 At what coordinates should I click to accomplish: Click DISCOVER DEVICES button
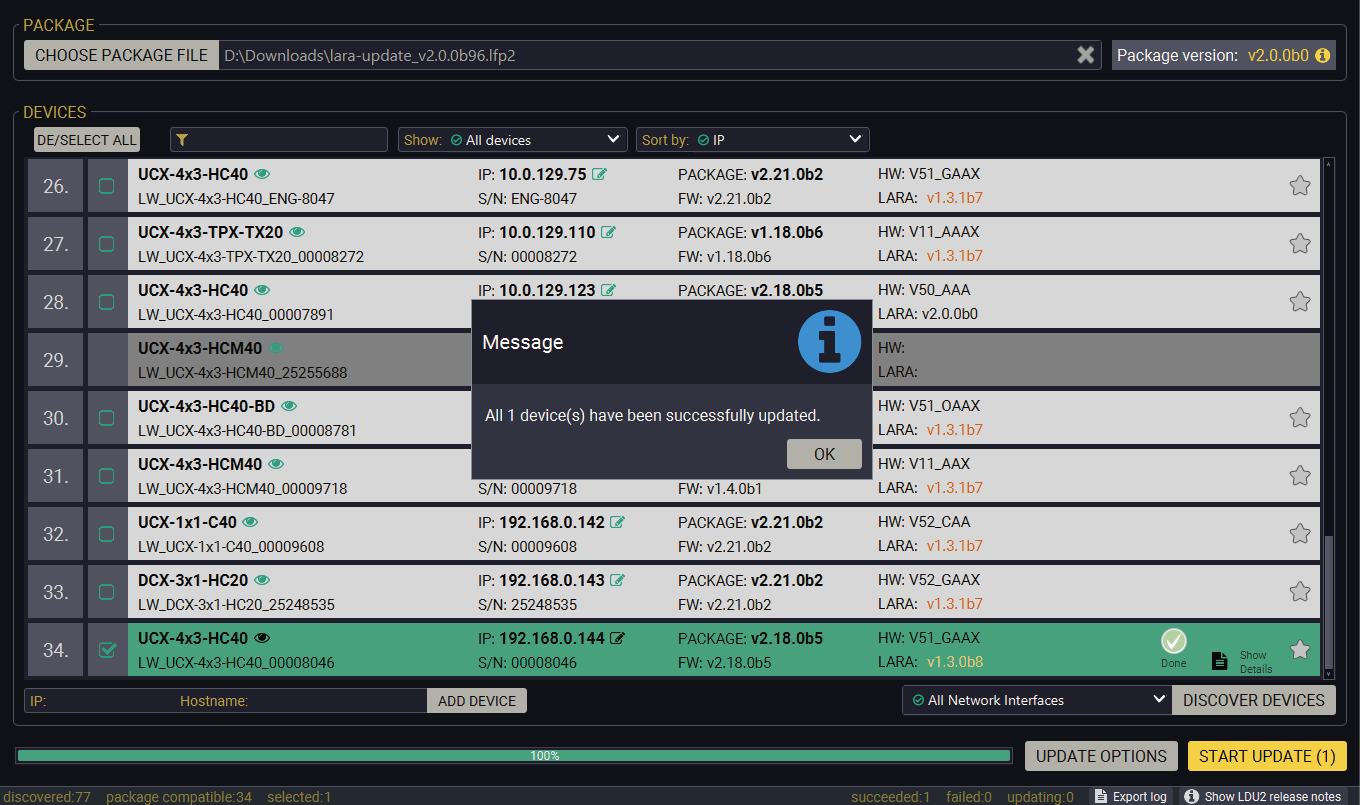pos(1254,700)
